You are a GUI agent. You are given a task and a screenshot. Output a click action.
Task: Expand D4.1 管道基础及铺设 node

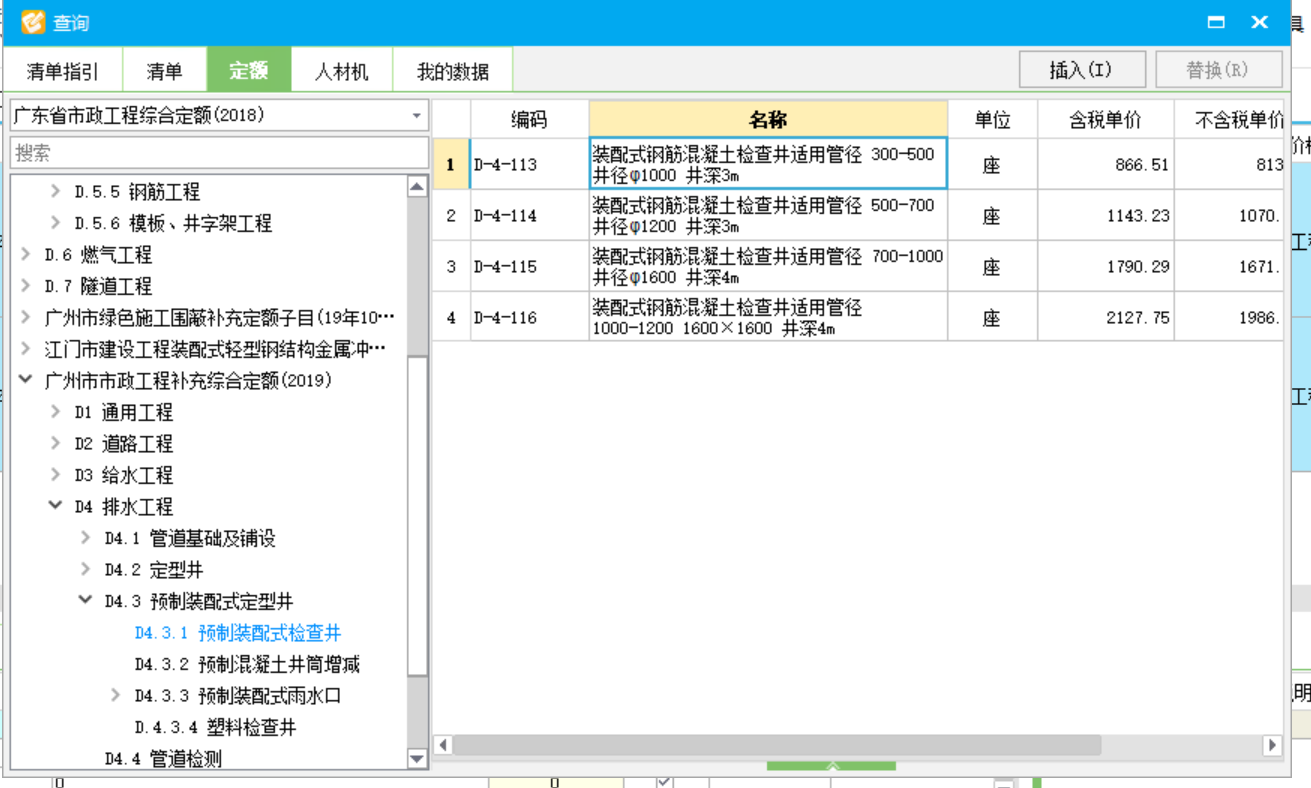point(85,538)
